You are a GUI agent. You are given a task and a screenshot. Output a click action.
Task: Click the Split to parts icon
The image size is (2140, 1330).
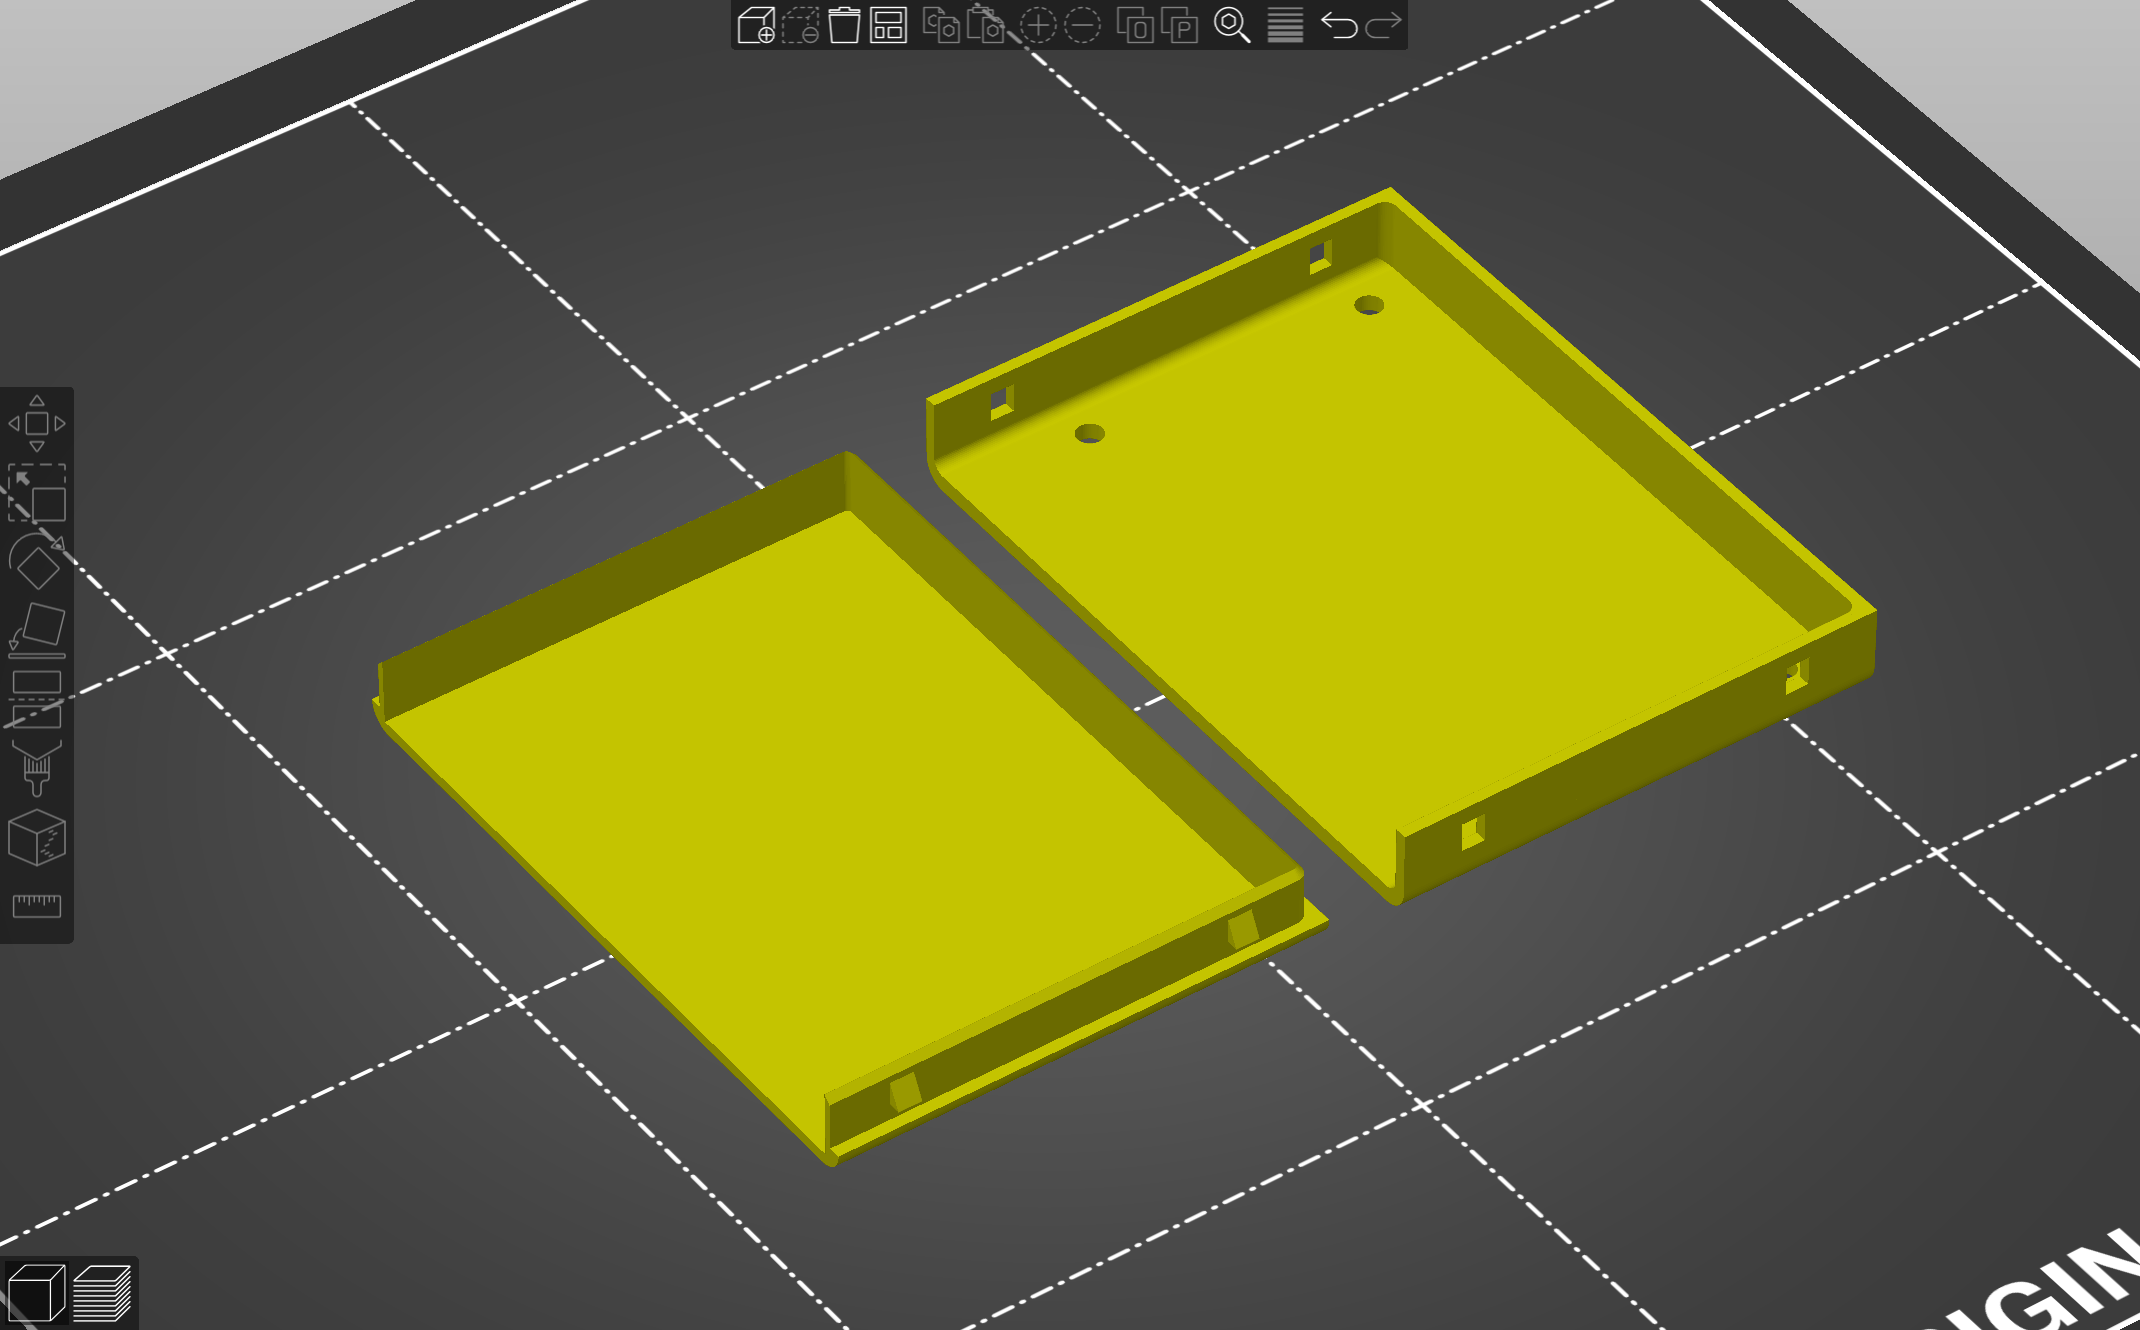coord(1179,25)
